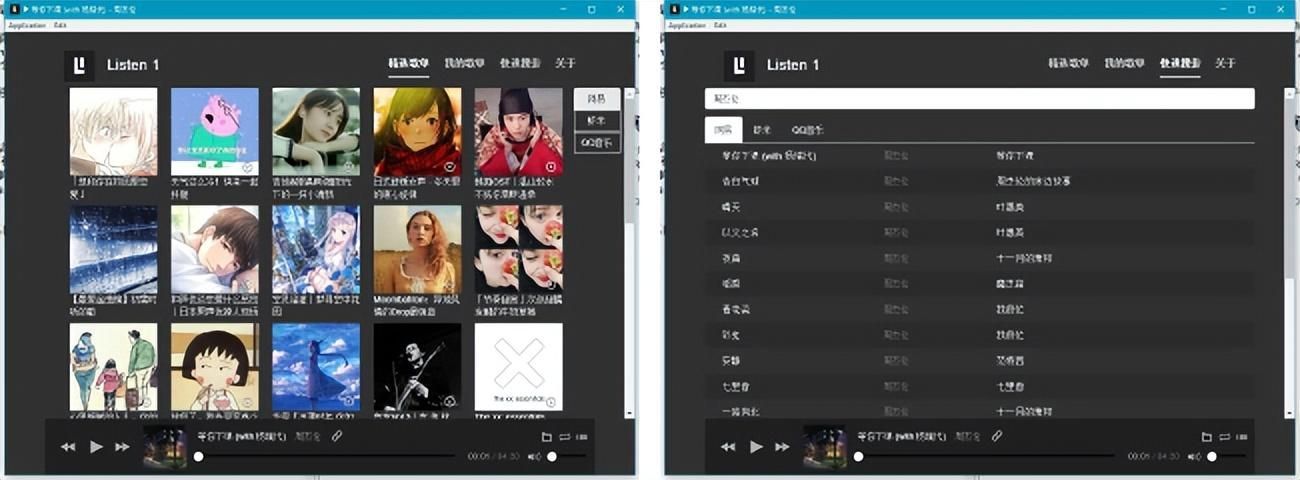
Task: Click add-to-playlist folder icon in left player
Action: click(x=546, y=437)
